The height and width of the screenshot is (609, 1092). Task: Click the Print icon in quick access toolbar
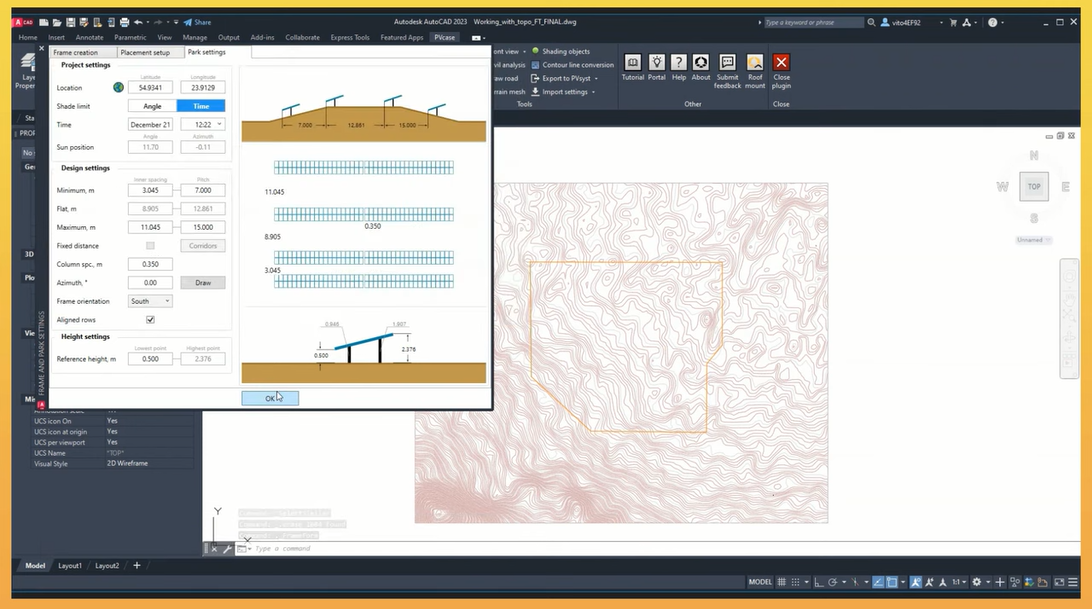point(124,22)
